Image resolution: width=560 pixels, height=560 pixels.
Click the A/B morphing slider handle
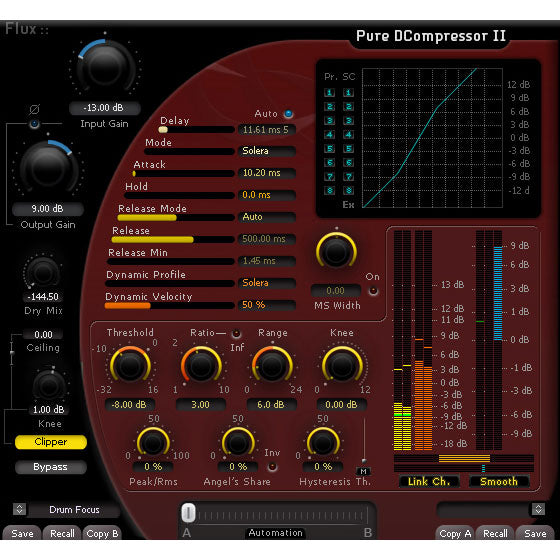188,513
